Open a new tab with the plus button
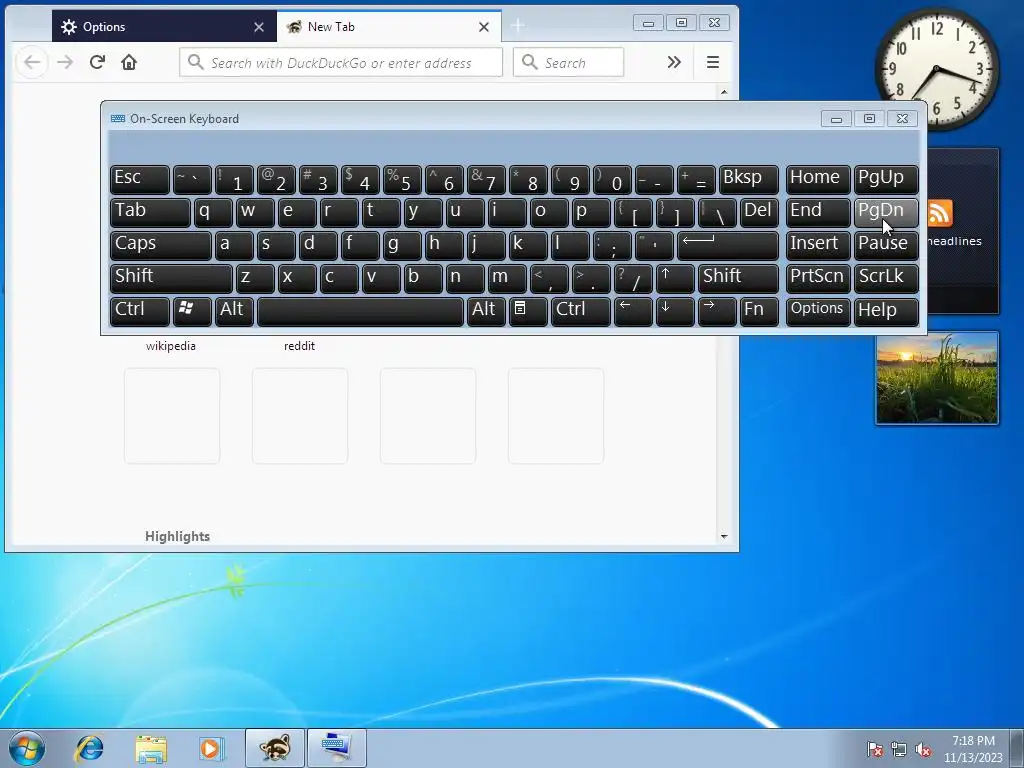Image resolution: width=1024 pixels, height=768 pixels. [518, 26]
